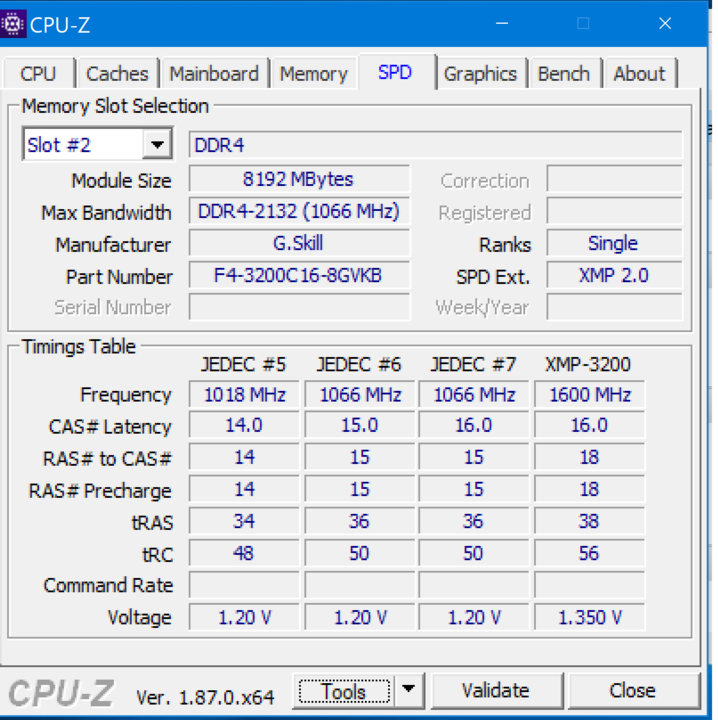Click the F4-3200C16-8GVKB part number
Viewport: 718px width, 720px height.
coord(299,276)
